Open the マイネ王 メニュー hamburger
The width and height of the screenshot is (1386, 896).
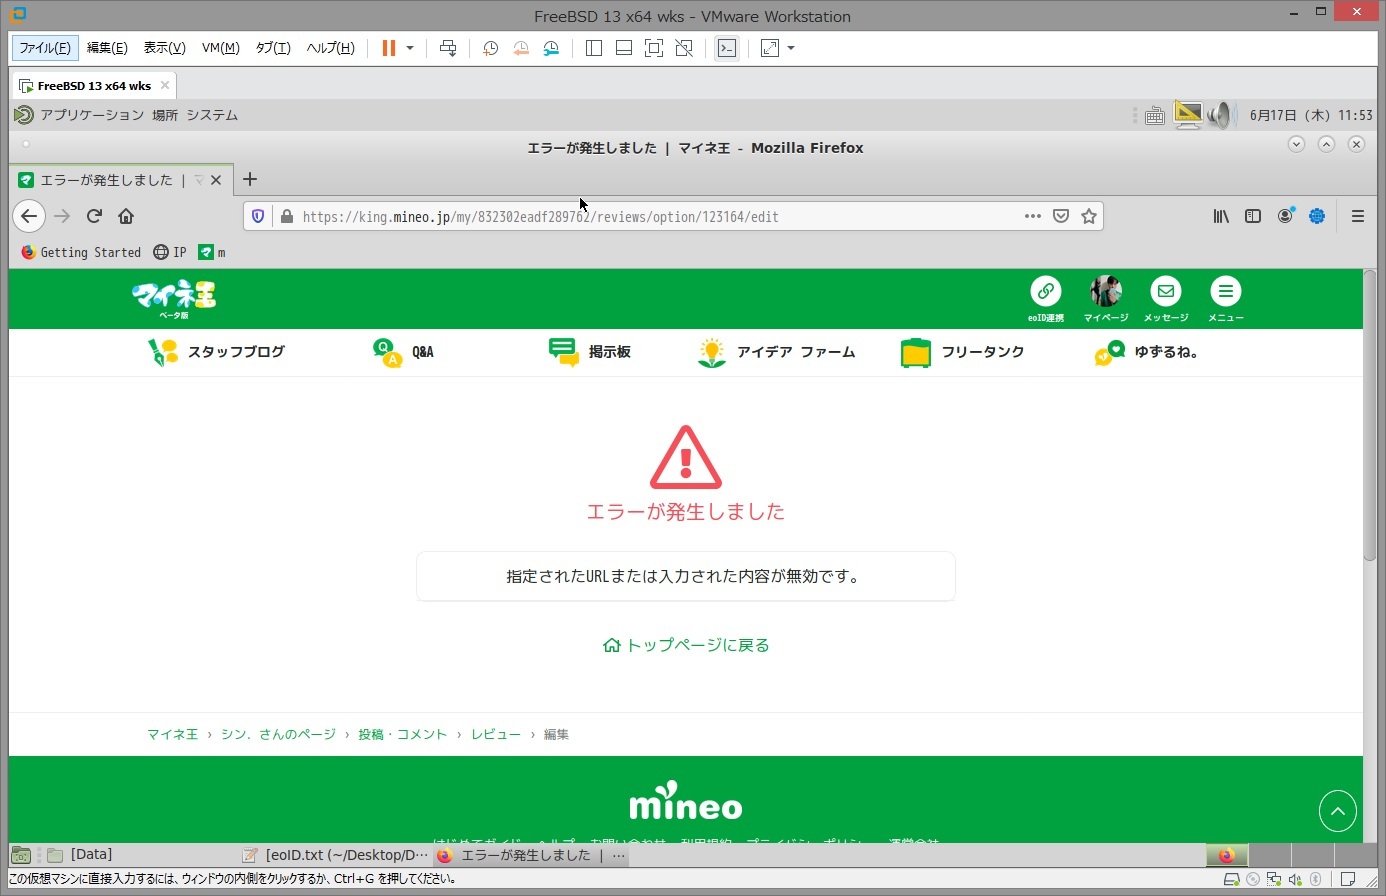(1225, 291)
